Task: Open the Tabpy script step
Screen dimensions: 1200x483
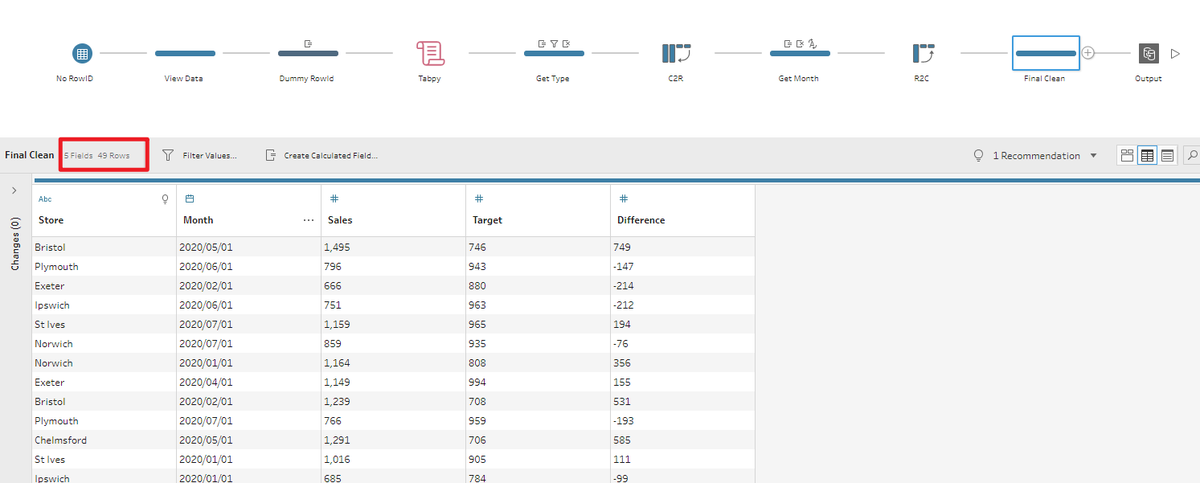Action: pos(429,53)
